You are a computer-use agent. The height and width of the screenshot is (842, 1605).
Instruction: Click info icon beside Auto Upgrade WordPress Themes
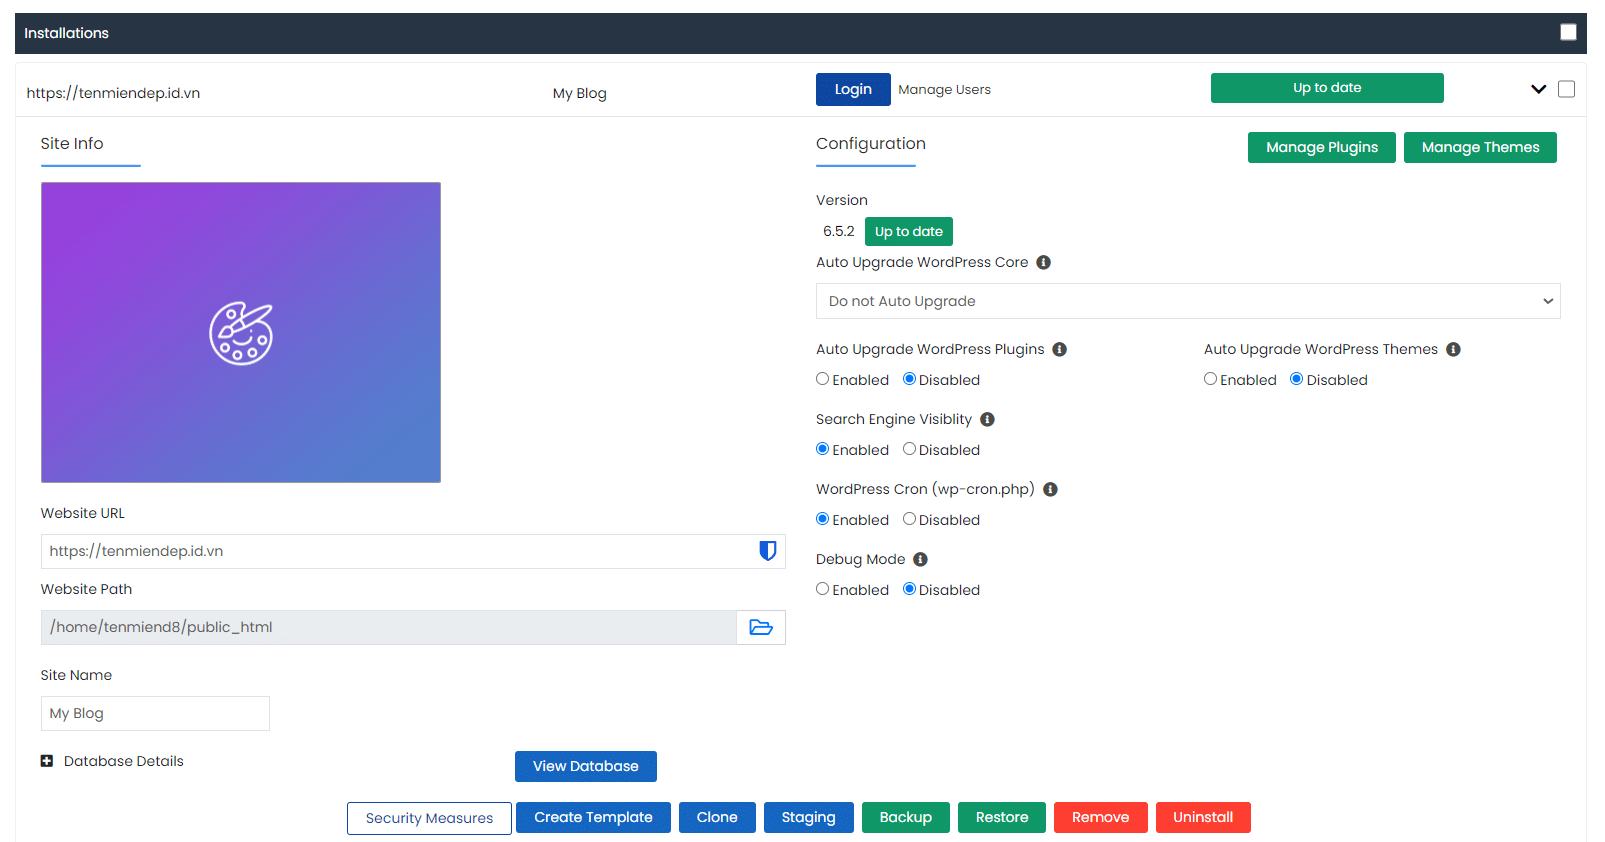1453,349
